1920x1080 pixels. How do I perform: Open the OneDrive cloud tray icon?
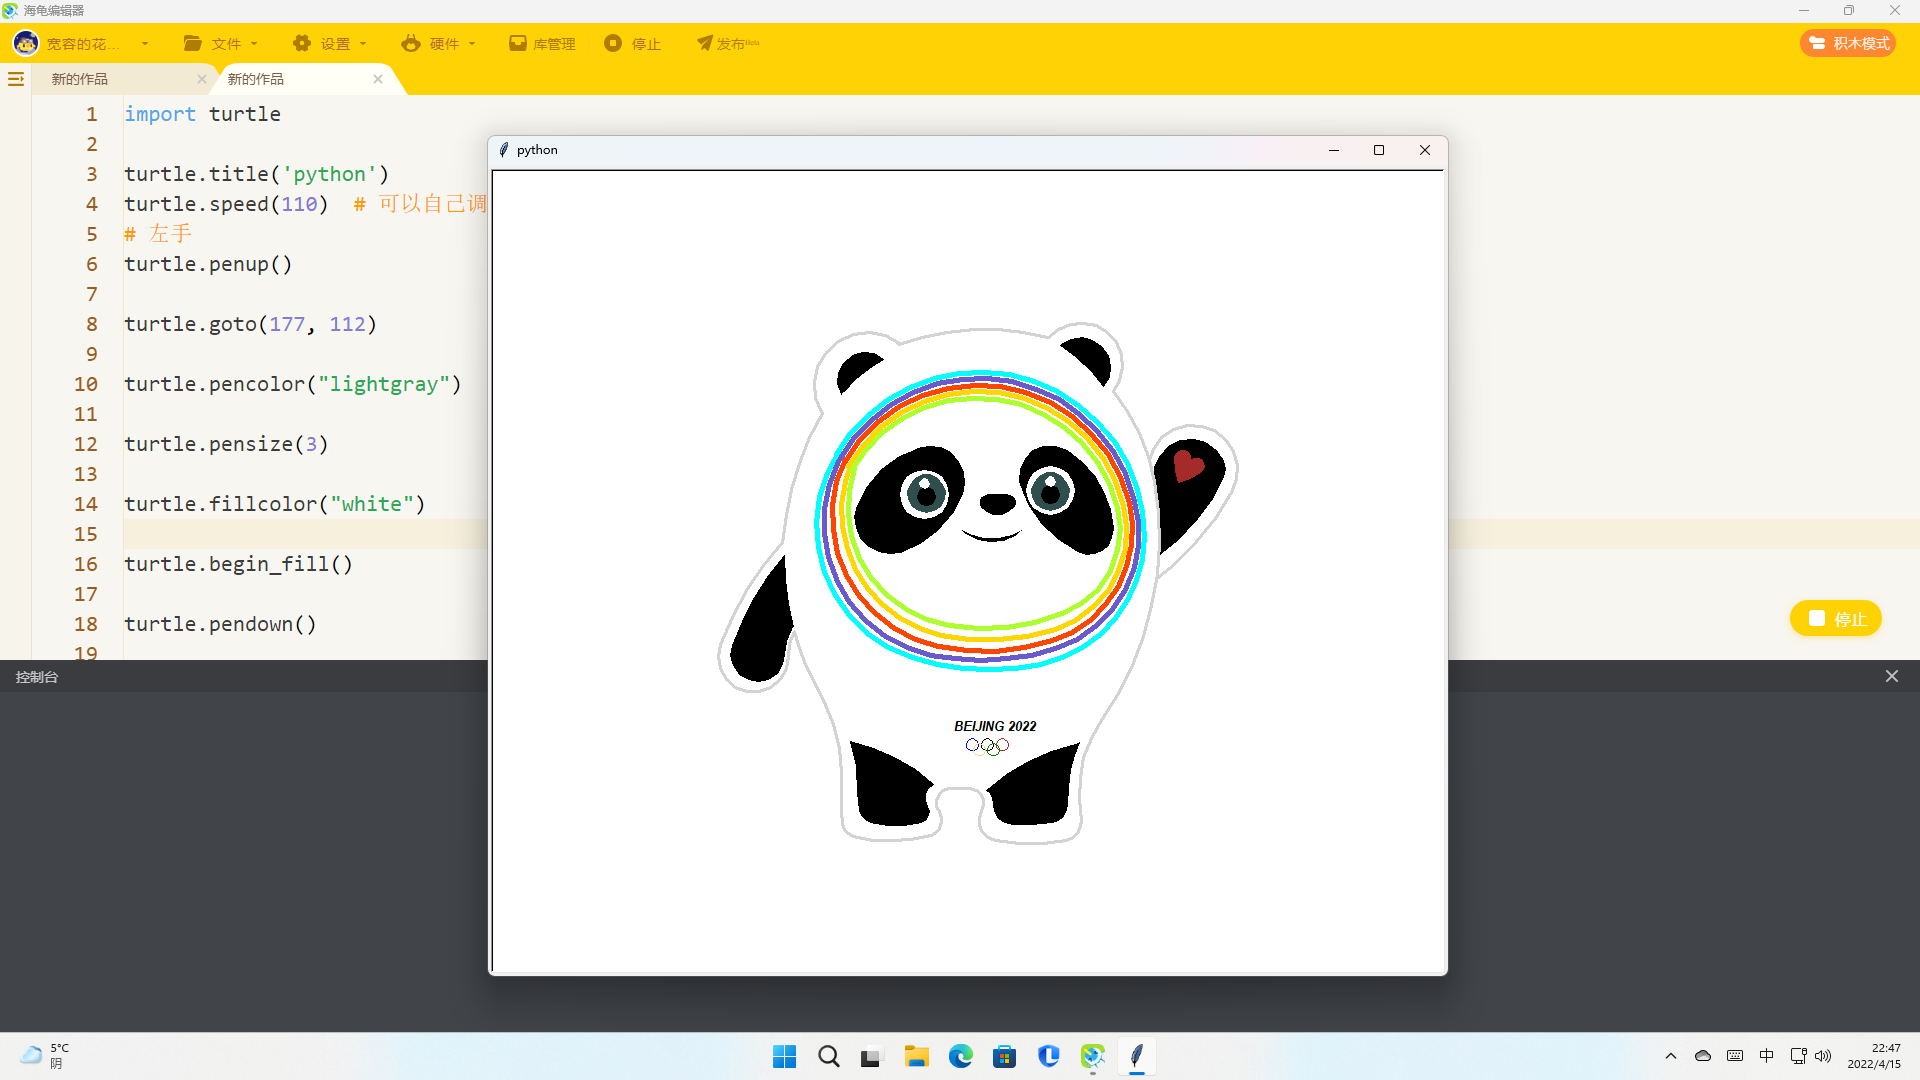[1703, 1056]
